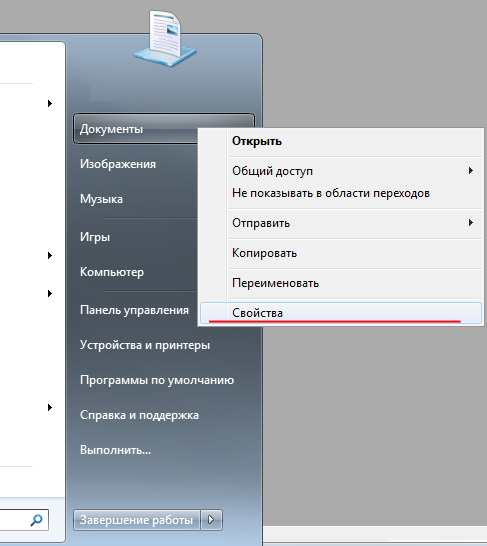Expand the shutdown options arrow
This screenshot has width=487, height=546.
[211, 520]
